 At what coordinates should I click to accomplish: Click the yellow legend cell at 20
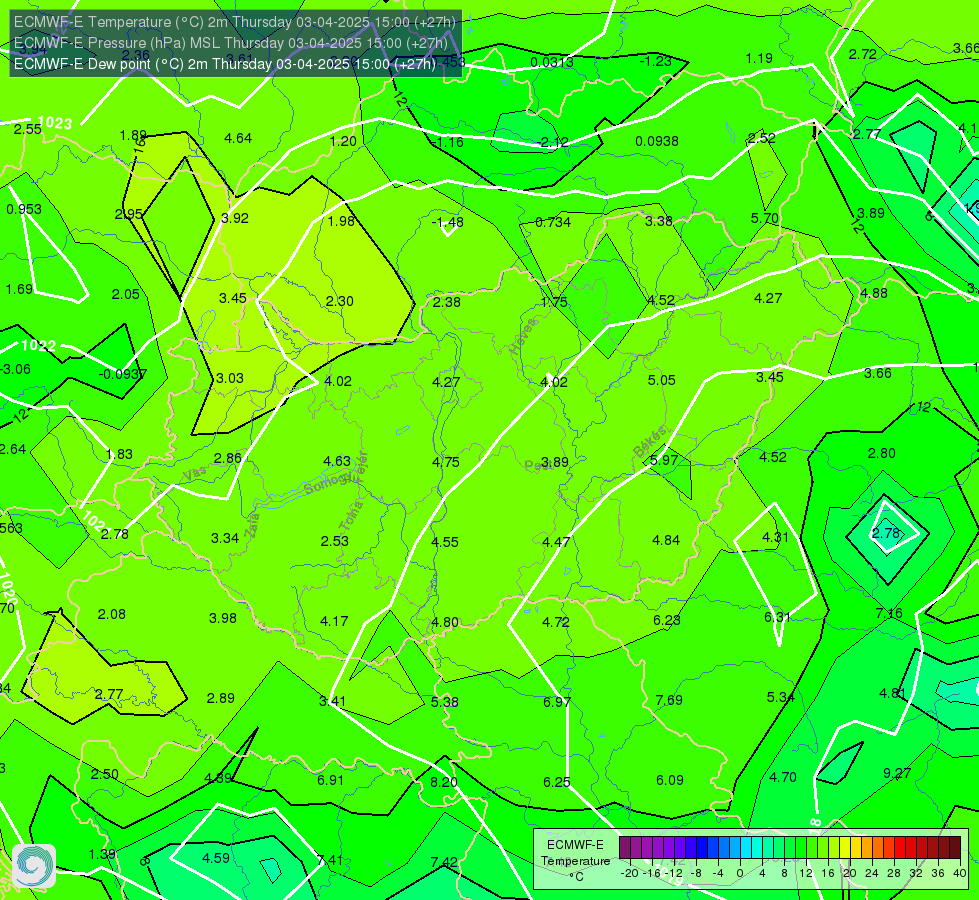(x=845, y=848)
